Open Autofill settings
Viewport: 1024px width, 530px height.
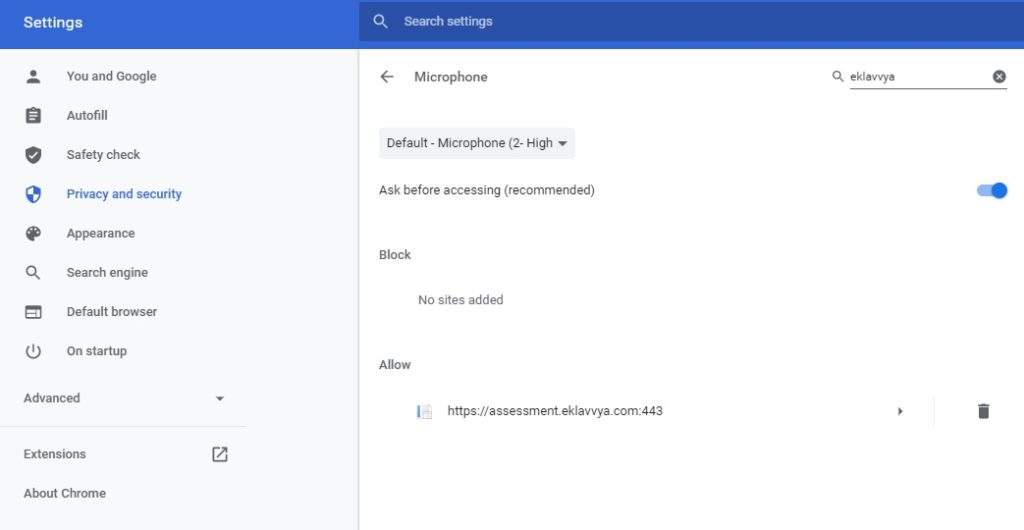[x=87, y=116]
